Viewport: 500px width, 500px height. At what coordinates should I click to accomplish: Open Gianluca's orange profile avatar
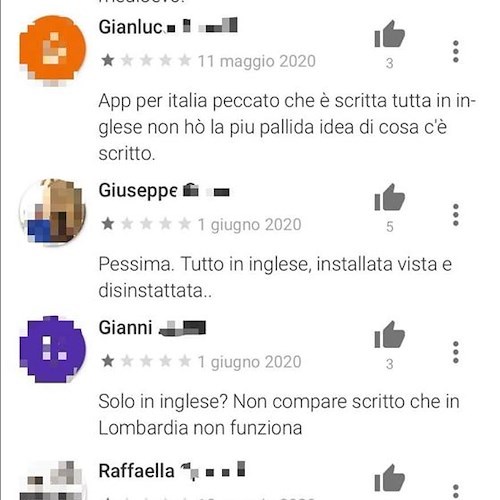click(52, 49)
